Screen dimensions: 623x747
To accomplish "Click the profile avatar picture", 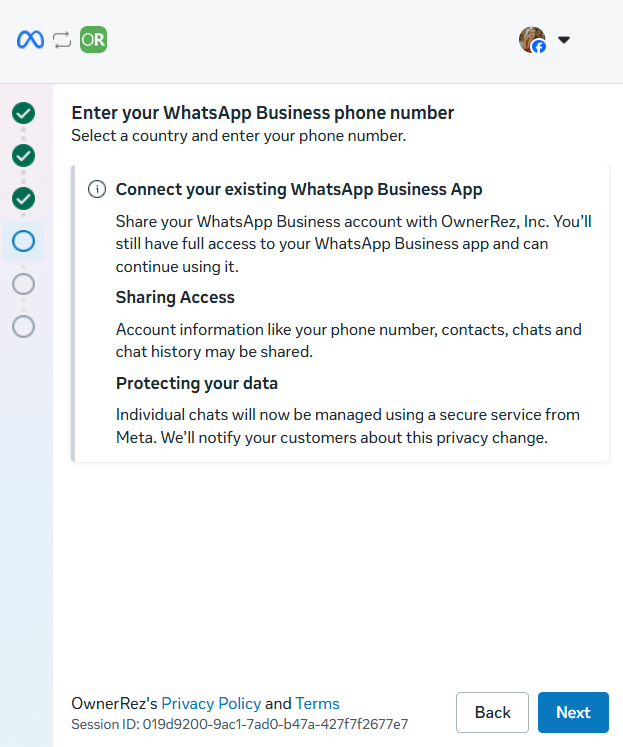I will (531, 39).
